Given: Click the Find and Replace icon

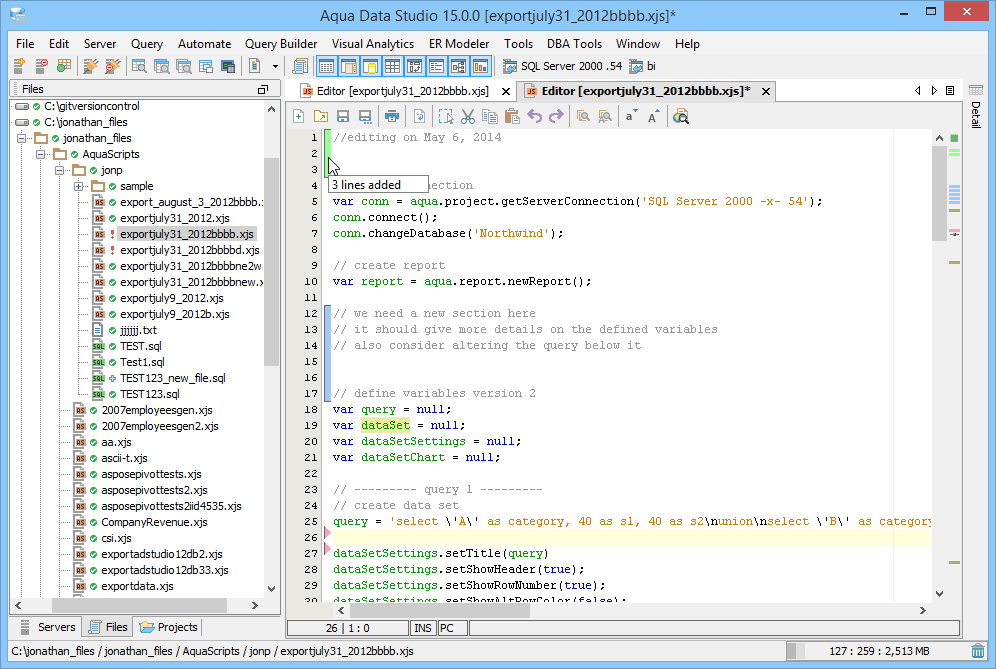Looking at the screenshot, I should coord(605,116).
